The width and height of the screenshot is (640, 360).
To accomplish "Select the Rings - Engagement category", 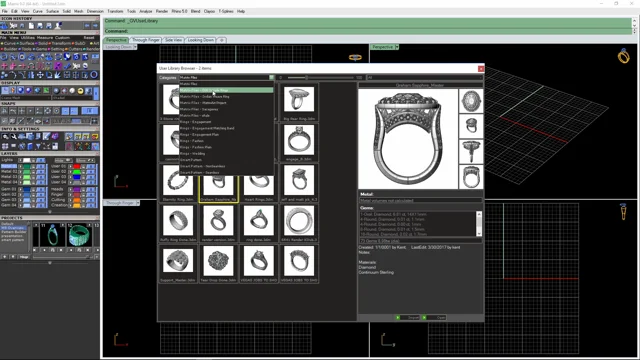I will tap(226, 122).
